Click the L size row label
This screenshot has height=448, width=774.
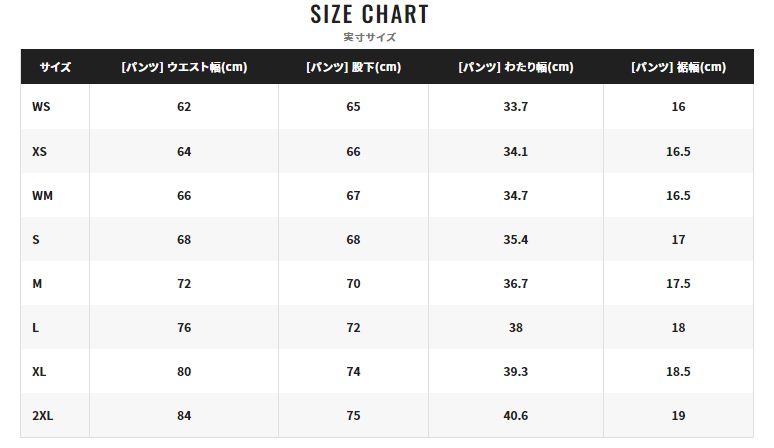(36, 328)
